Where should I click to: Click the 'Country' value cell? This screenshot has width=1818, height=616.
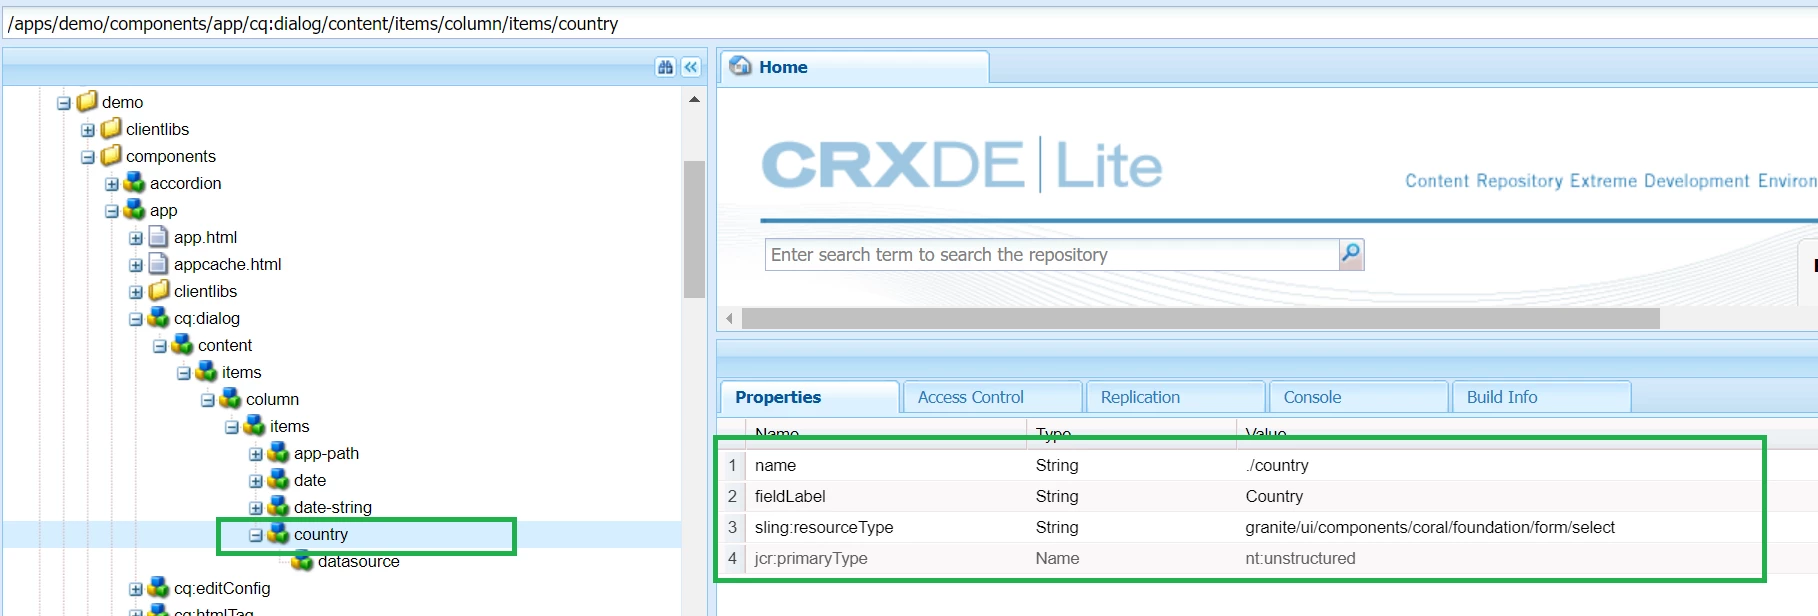point(1274,496)
